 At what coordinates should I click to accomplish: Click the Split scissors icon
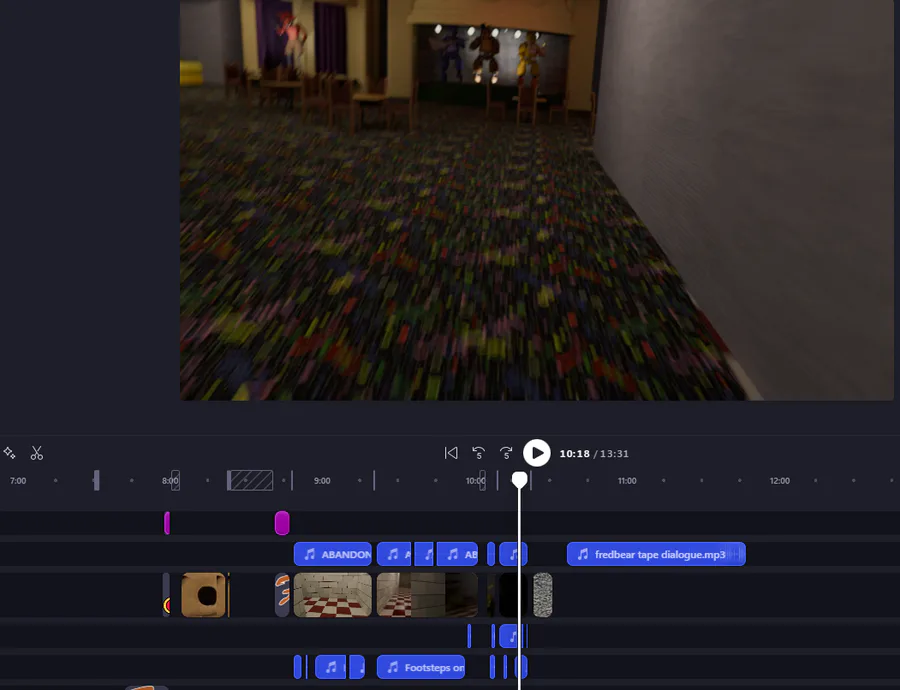pos(37,453)
